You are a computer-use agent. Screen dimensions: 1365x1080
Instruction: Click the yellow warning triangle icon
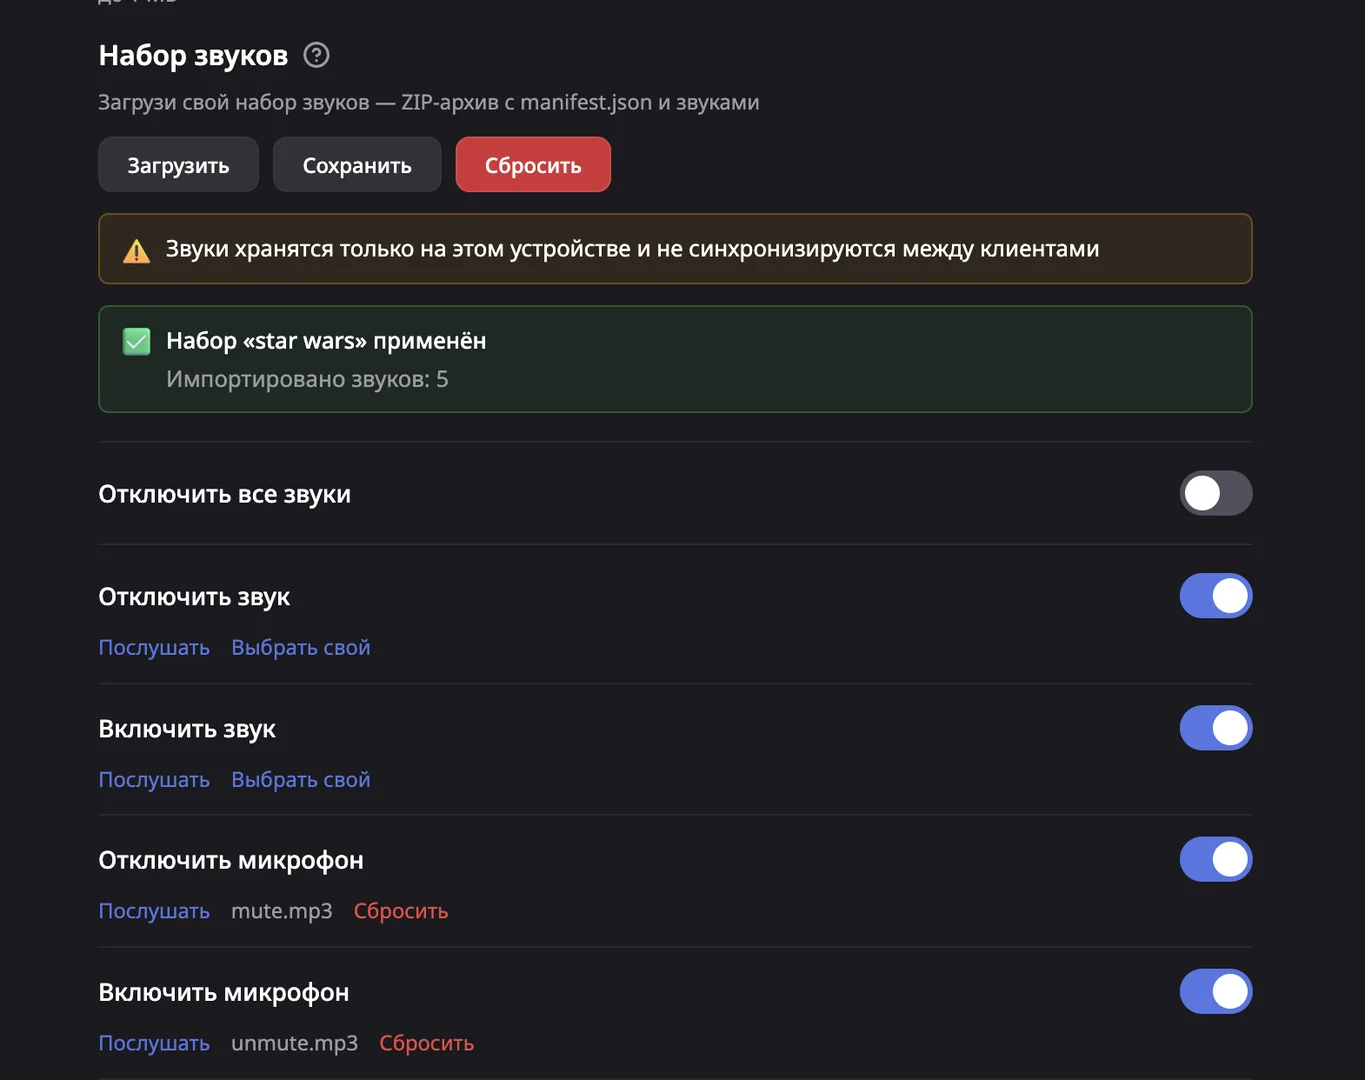tap(136, 250)
